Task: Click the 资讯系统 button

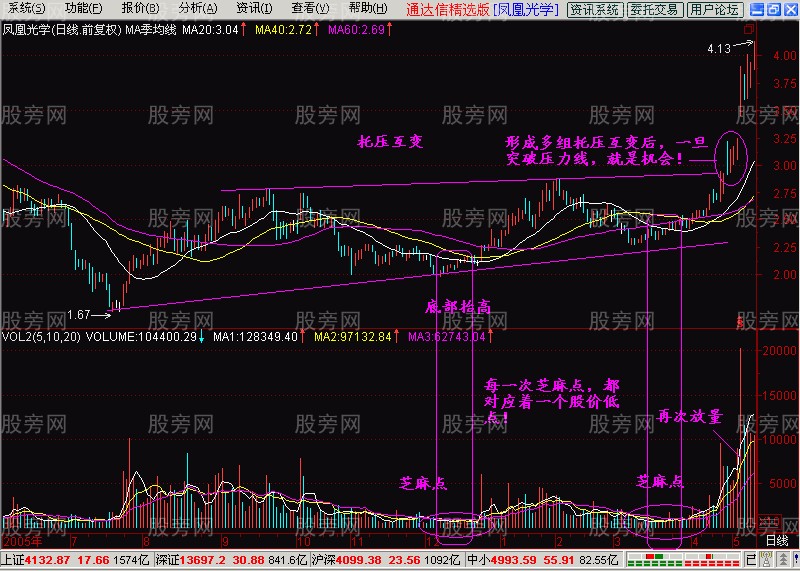Action: pos(595,9)
